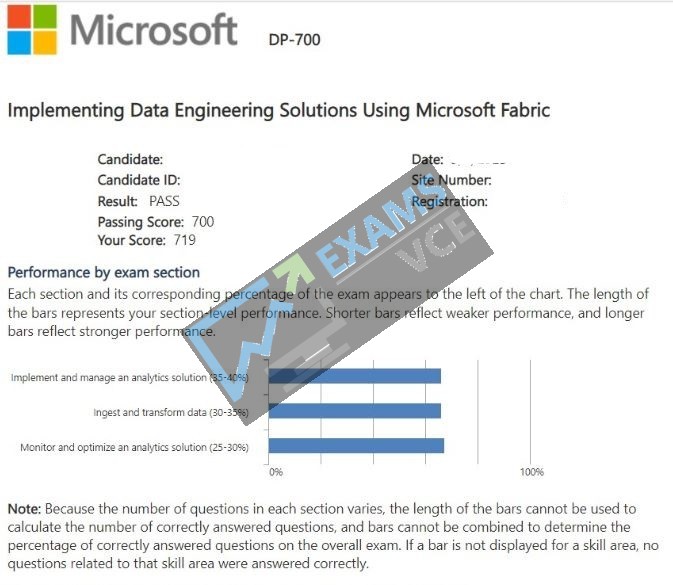Click the Microsoft wordmark text

tap(153, 30)
